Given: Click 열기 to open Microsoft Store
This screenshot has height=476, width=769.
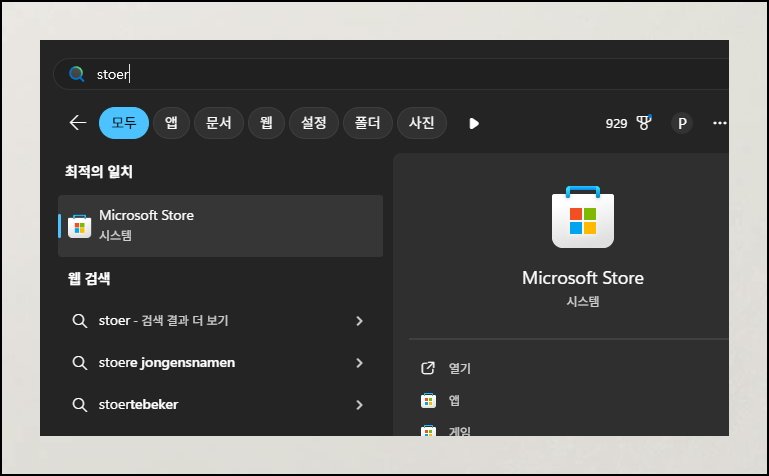Looking at the screenshot, I should point(460,368).
